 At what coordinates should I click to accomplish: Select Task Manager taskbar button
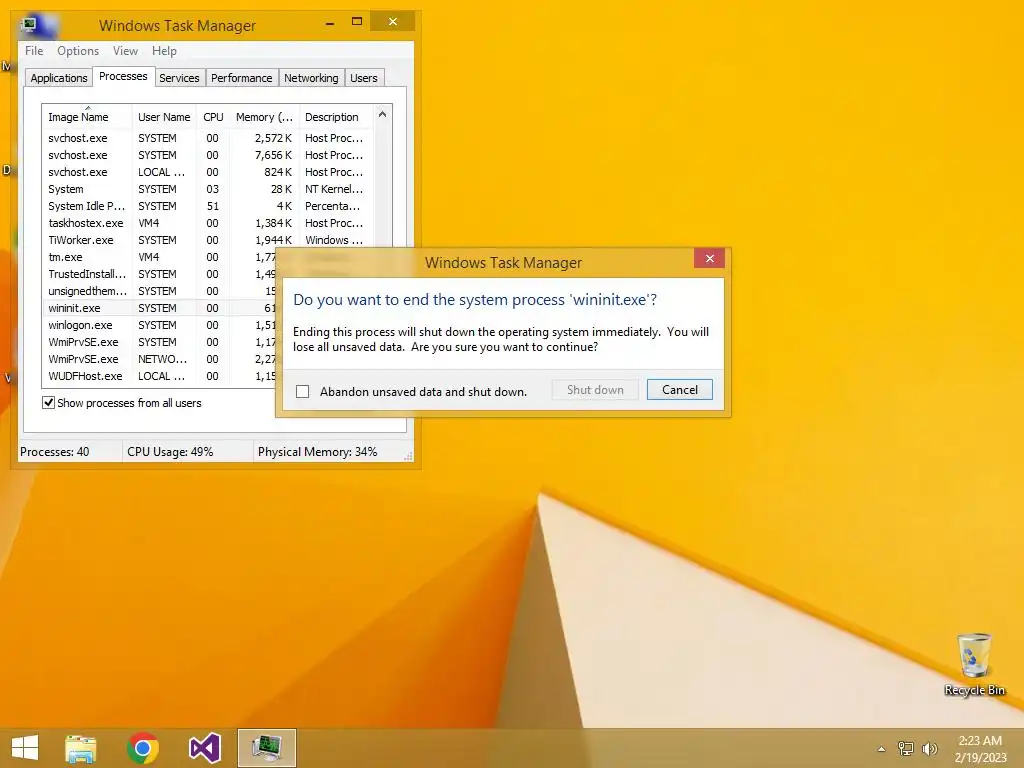(266, 748)
